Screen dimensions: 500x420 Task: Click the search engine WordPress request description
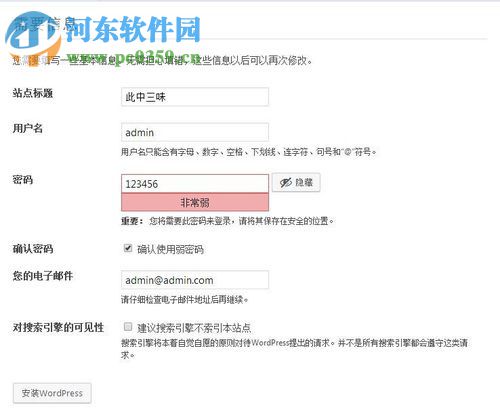pyautogui.click(x=294, y=349)
